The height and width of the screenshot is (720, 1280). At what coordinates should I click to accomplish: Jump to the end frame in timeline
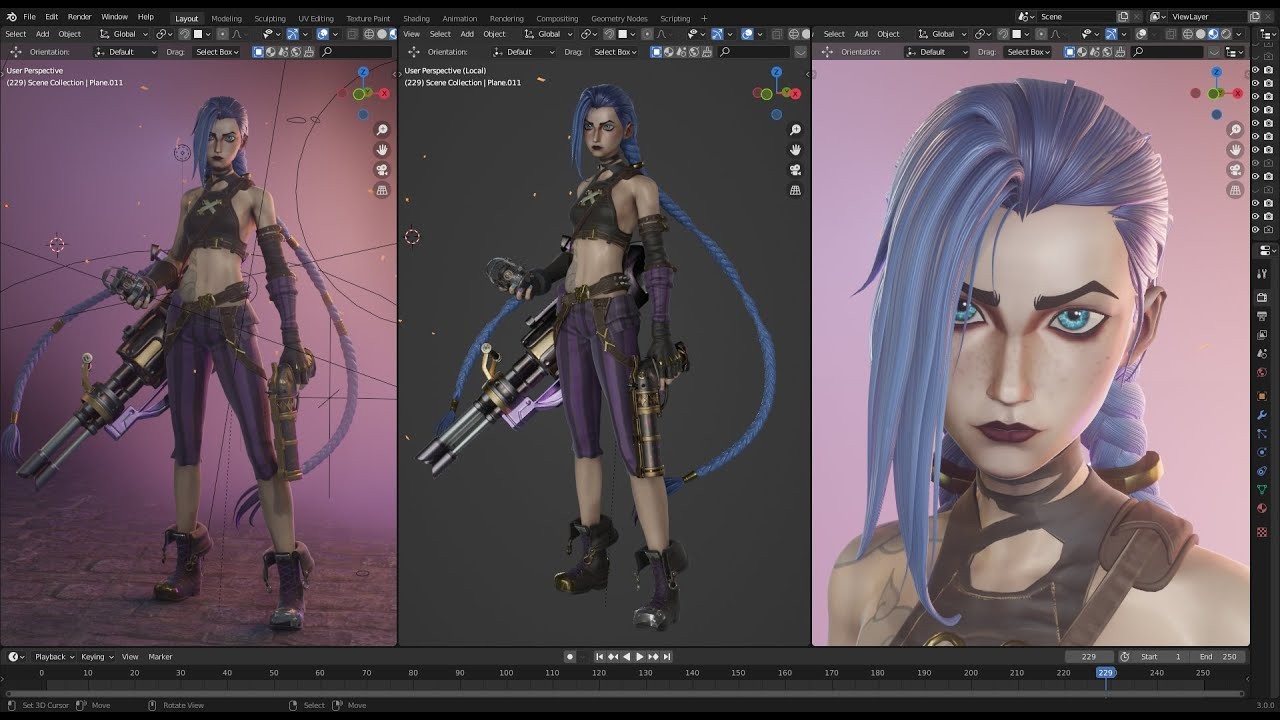(x=667, y=657)
